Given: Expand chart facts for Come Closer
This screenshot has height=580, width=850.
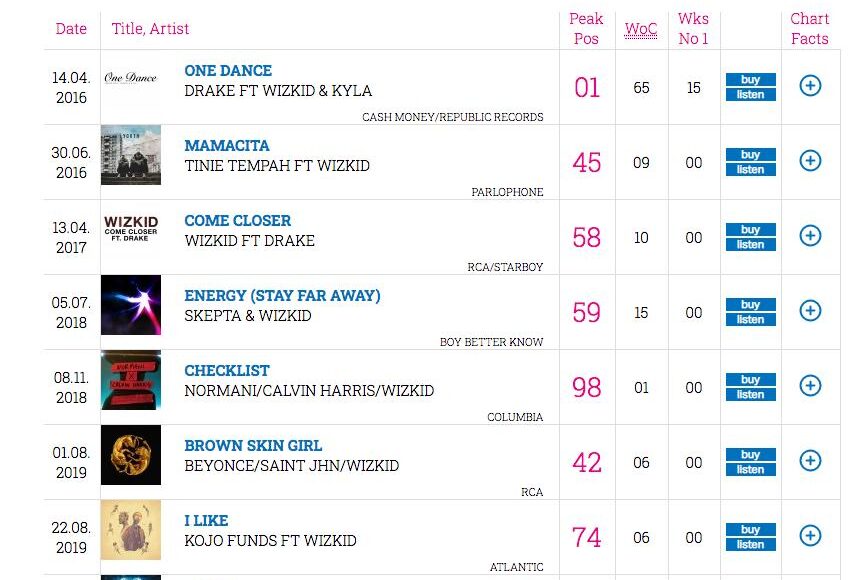Looking at the screenshot, I should [810, 236].
